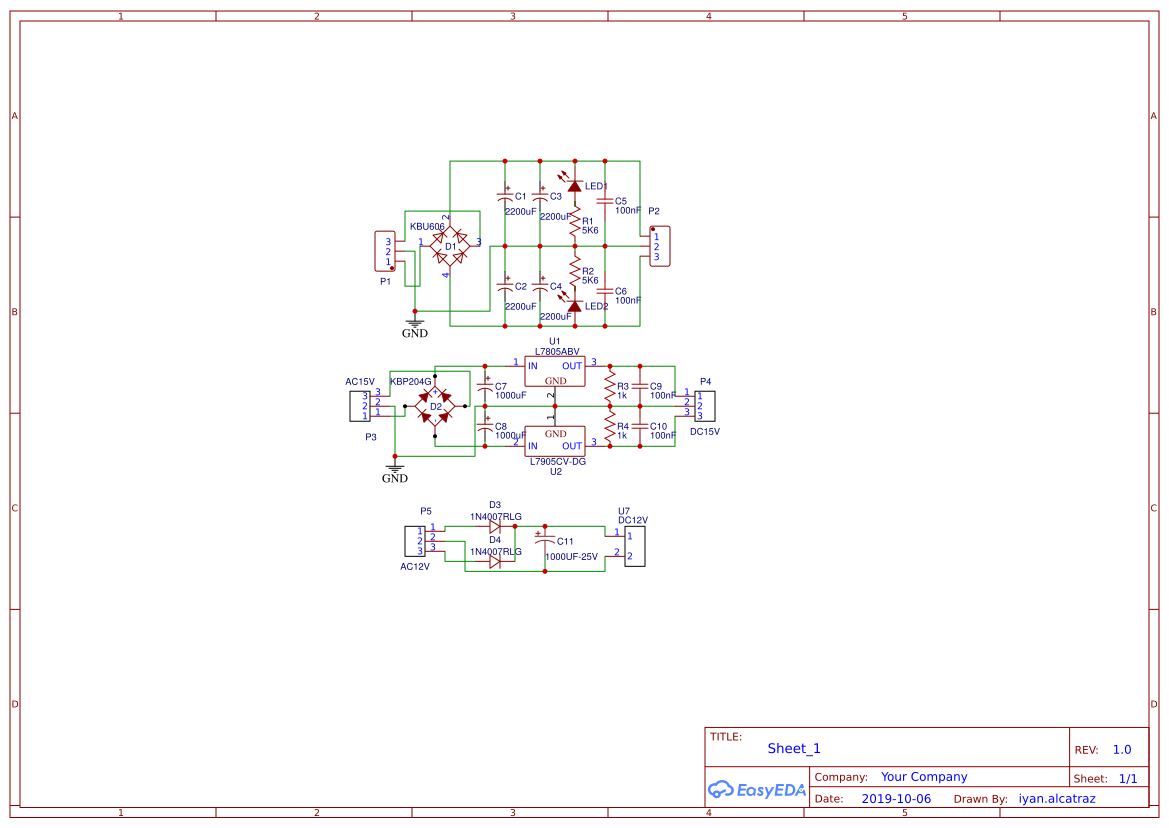The image size is (1169, 828).
Task: Select the D2 bridge rectifier symbol
Action: pyautogui.click(x=435, y=406)
